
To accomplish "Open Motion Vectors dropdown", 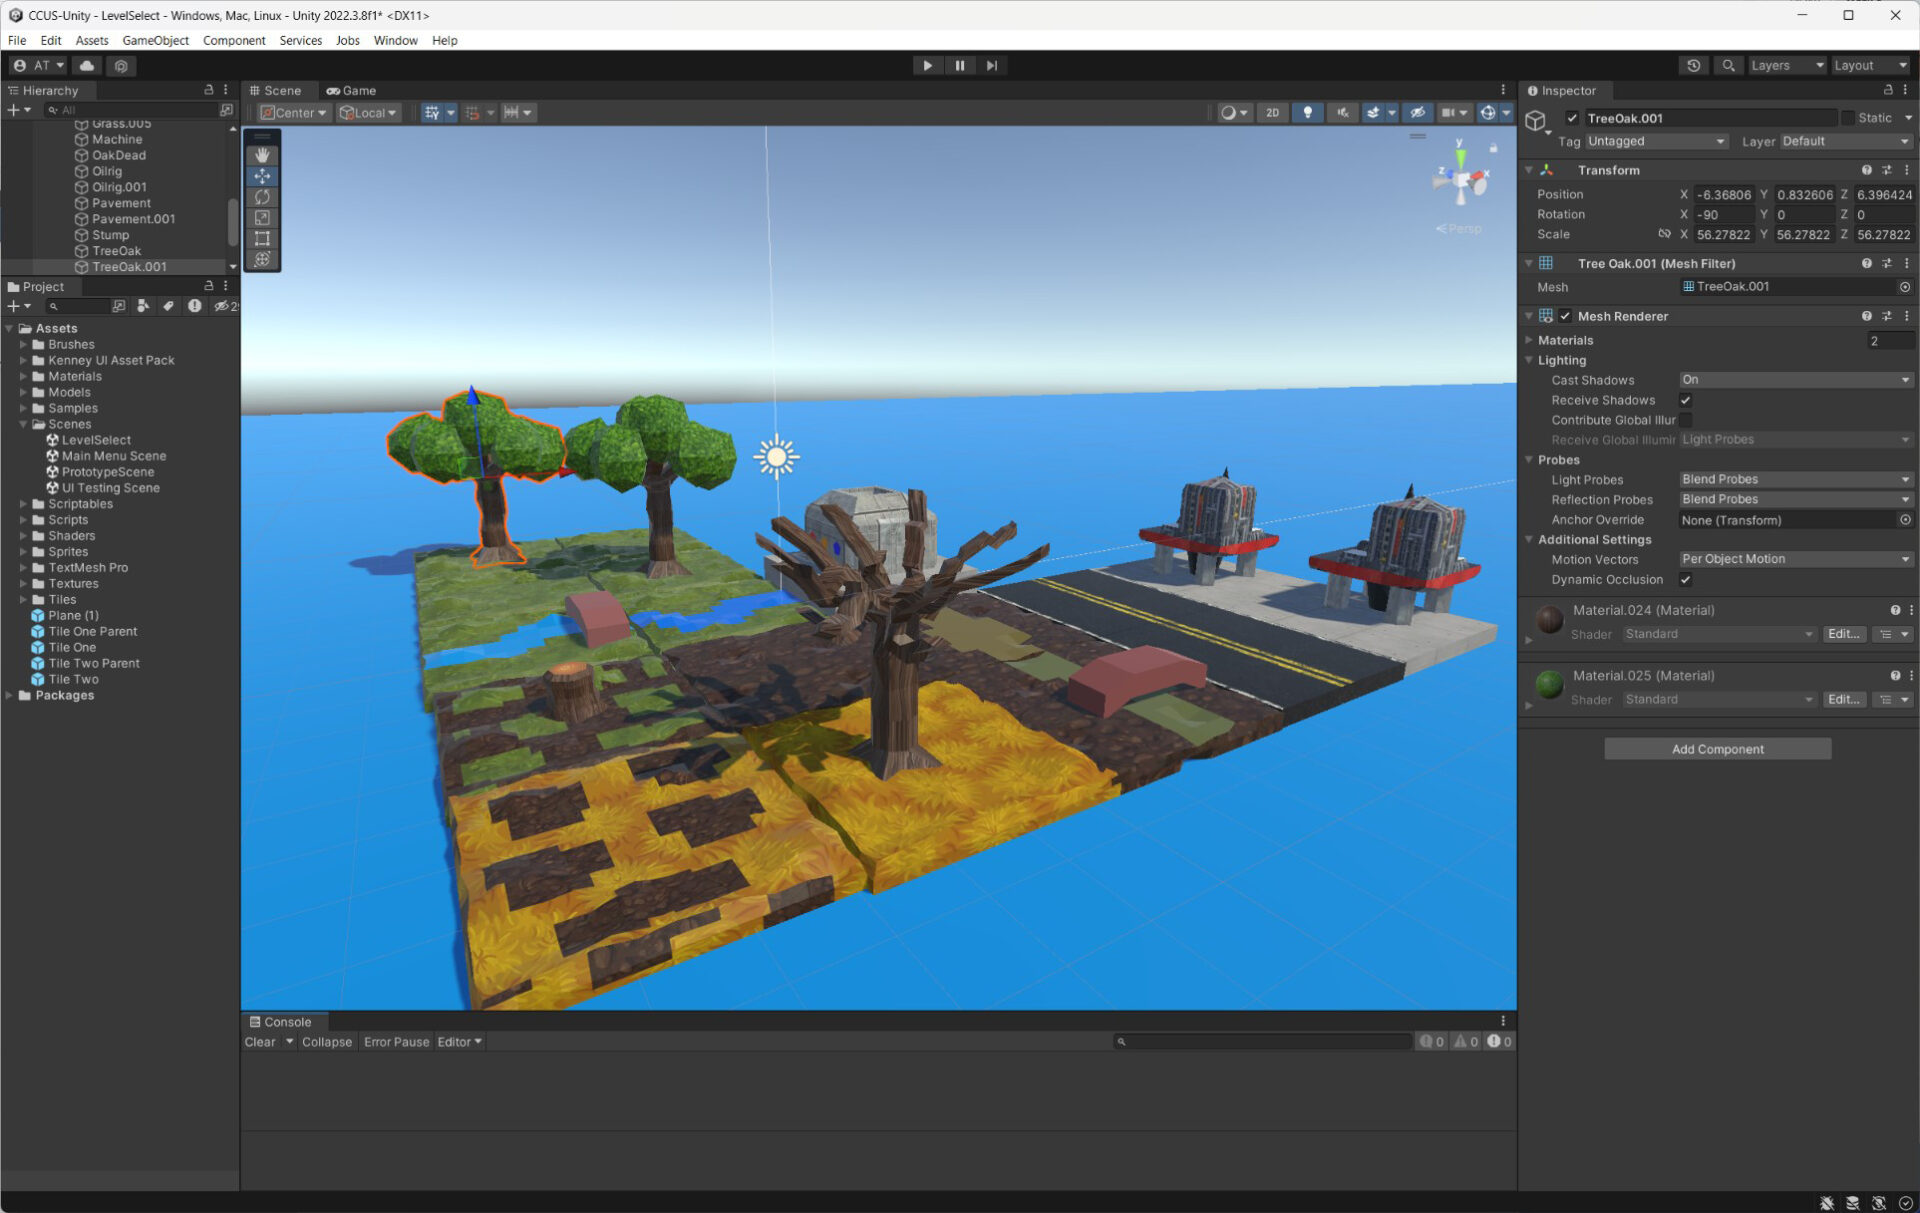I will (x=1796, y=560).
